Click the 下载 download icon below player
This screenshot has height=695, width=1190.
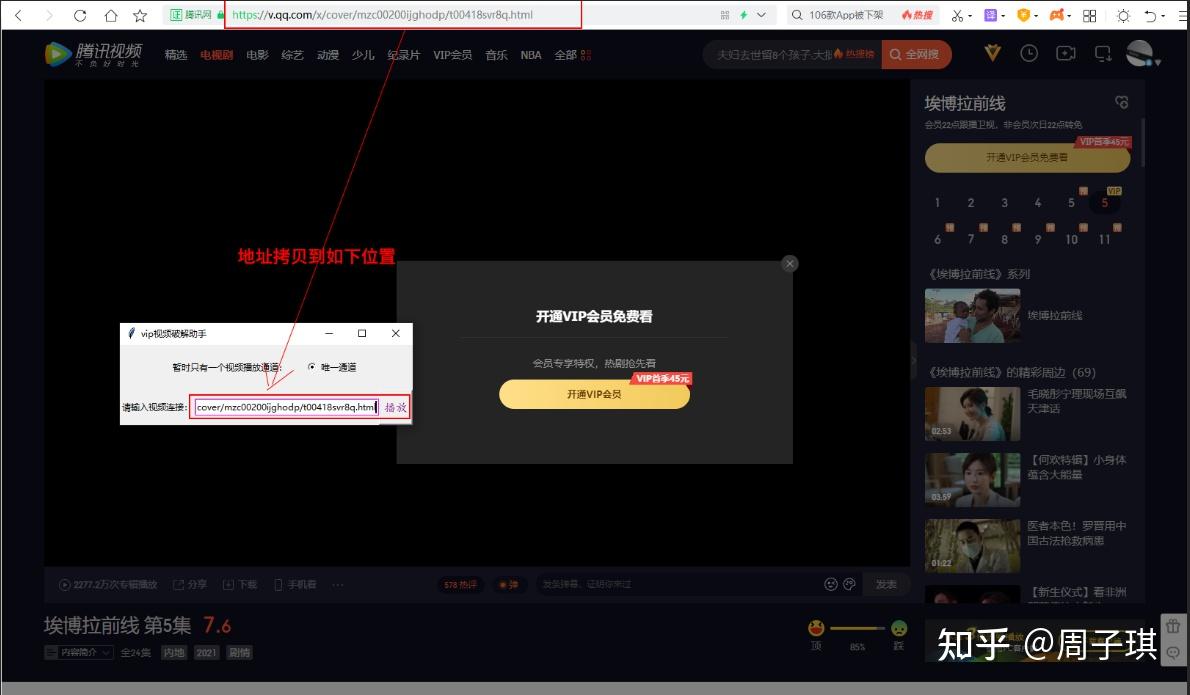[240, 584]
